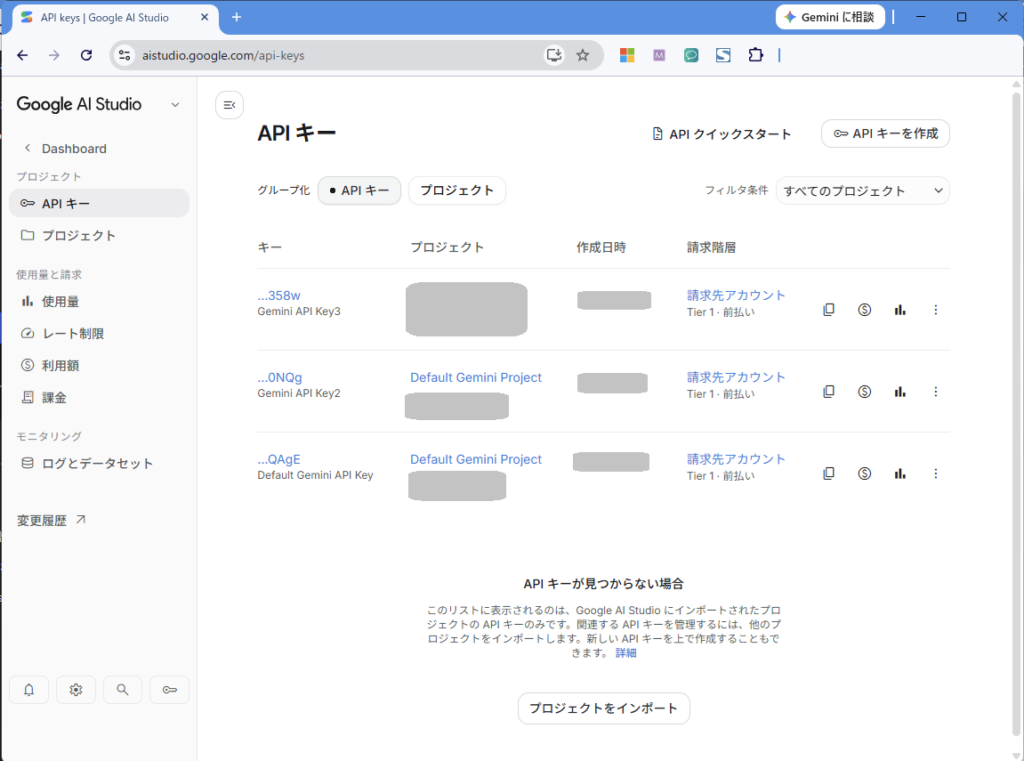The height and width of the screenshot is (761, 1024).
Task: Open 課金 sidebar item
Action: [99, 397]
